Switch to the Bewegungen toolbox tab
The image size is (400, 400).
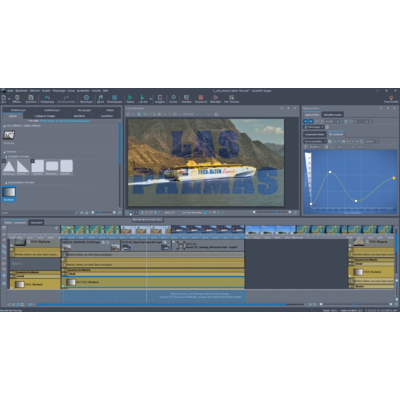coord(84,110)
